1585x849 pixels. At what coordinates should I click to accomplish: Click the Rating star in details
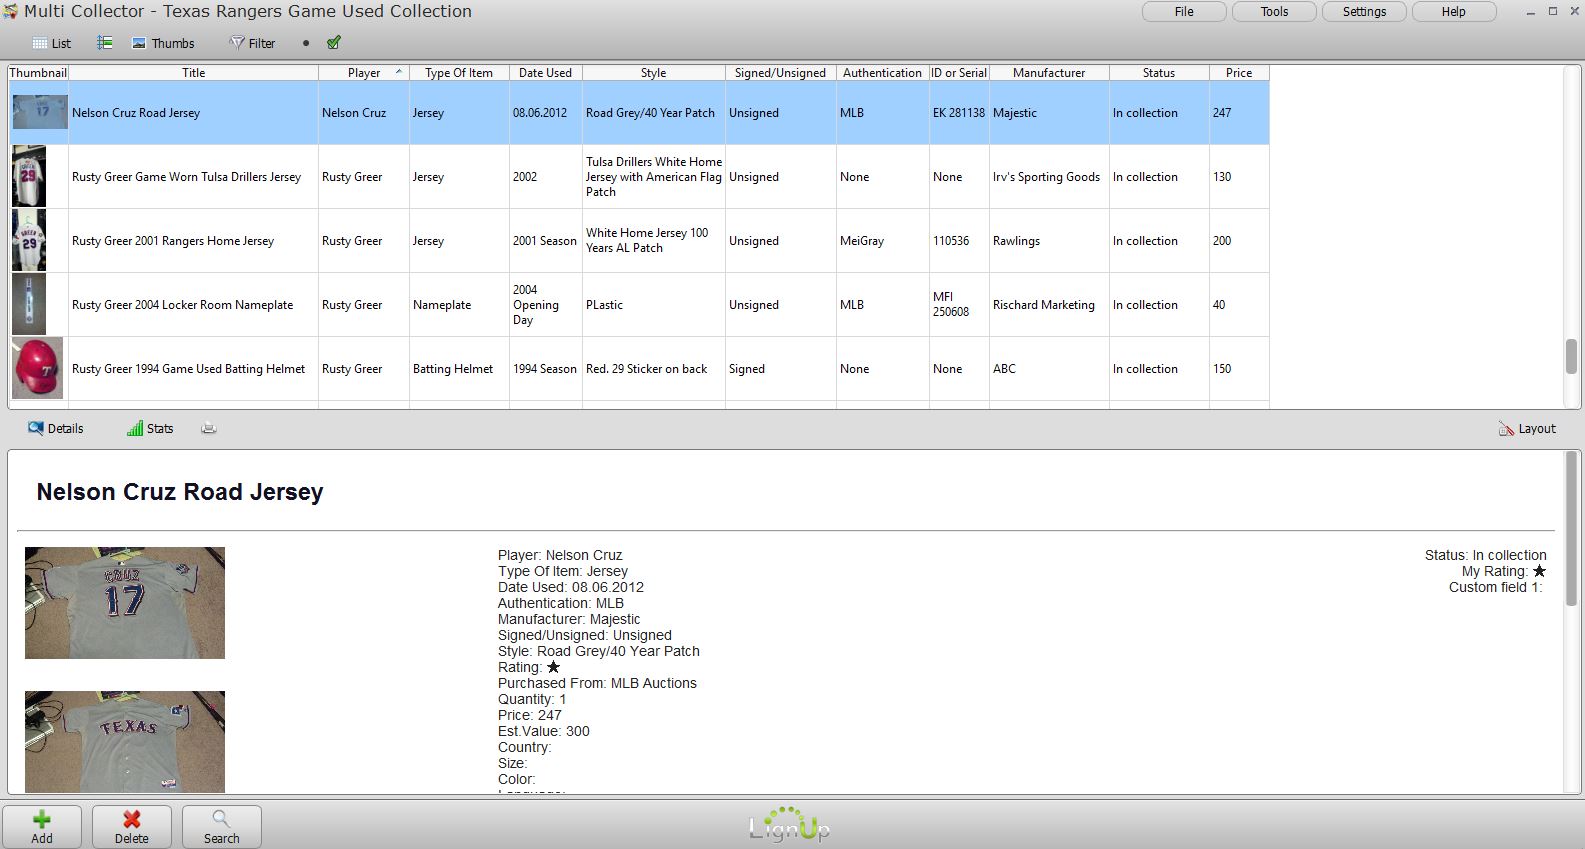pyautogui.click(x=553, y=667)
